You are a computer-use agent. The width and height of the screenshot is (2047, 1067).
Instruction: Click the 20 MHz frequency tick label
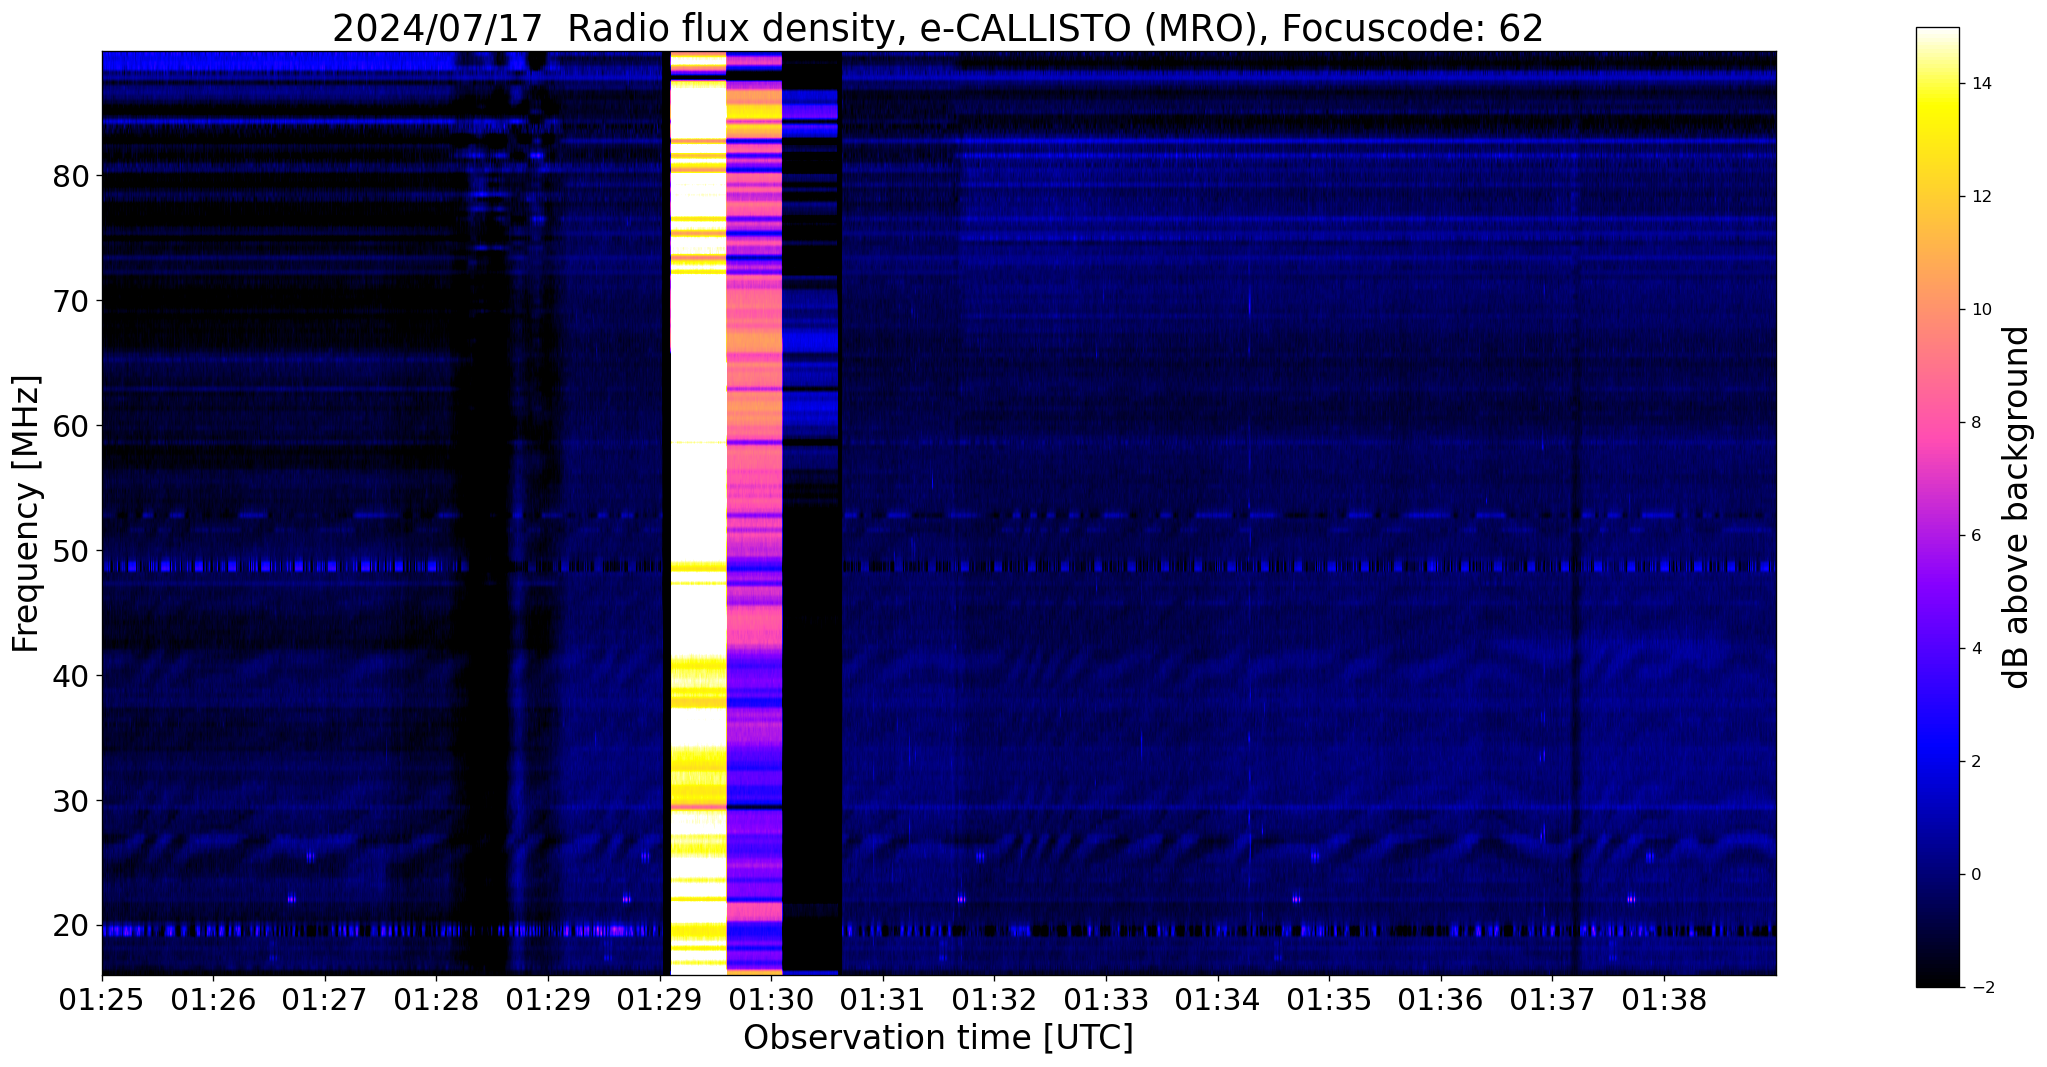pos(71,926)
